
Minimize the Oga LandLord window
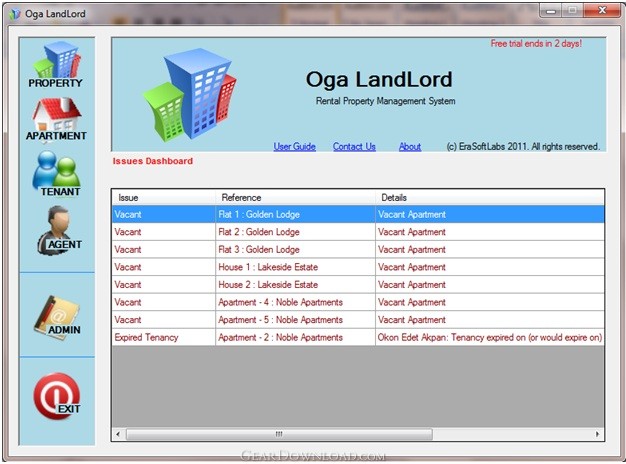point(551,11)
